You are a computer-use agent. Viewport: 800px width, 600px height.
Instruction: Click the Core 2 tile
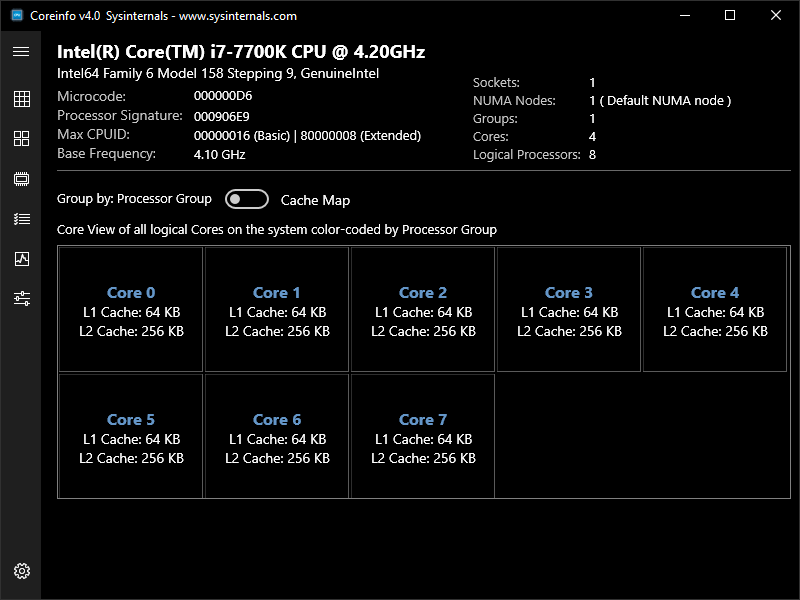point(423,310)
